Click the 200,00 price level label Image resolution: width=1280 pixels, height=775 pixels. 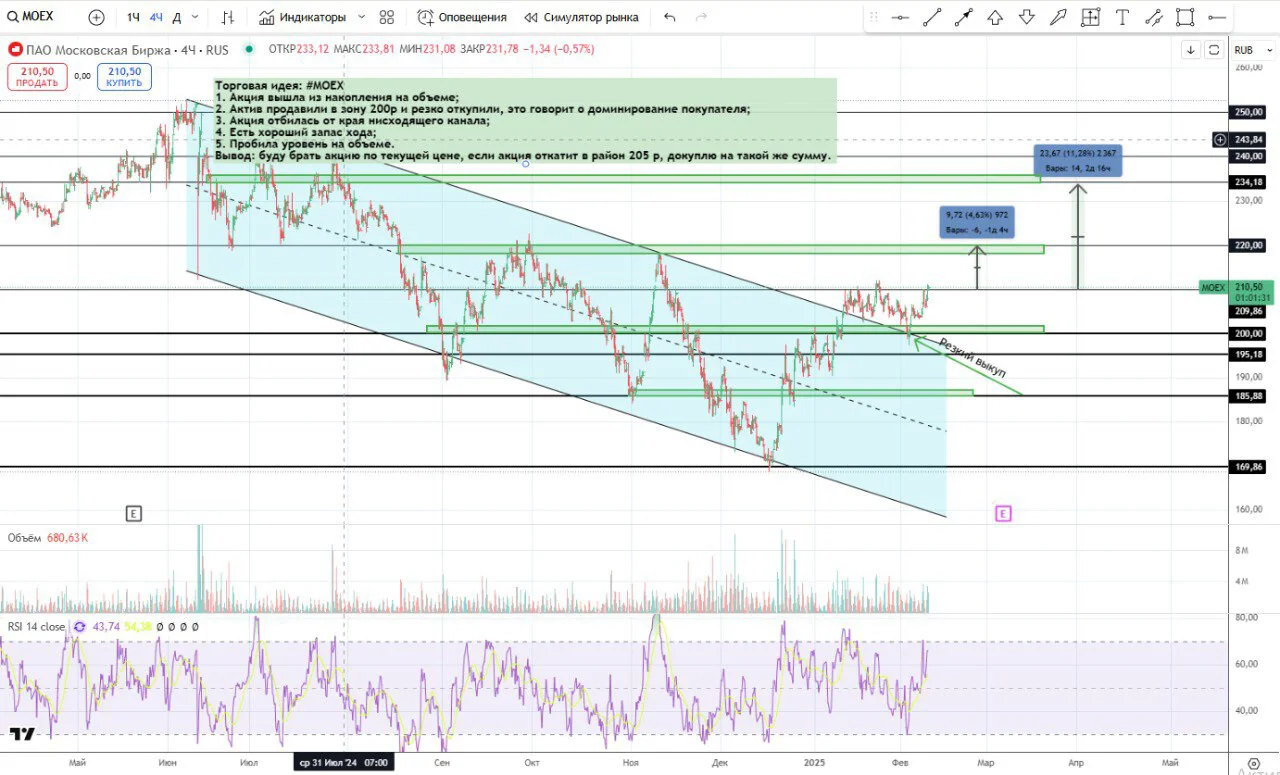[1249, 333]
